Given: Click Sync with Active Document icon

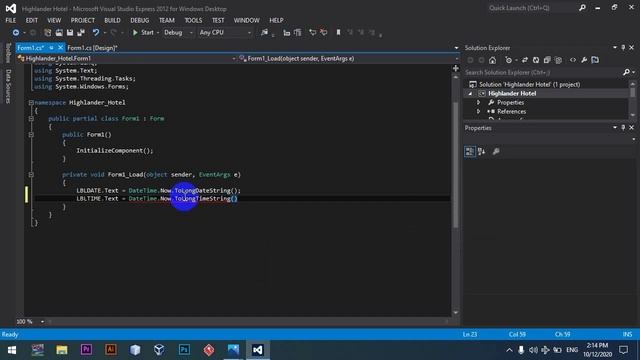Looking at the screenshot, I should pos(524,60).
